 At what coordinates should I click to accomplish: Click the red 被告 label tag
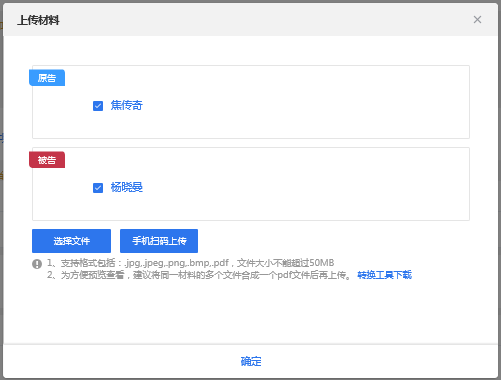[x=47, y=160]
